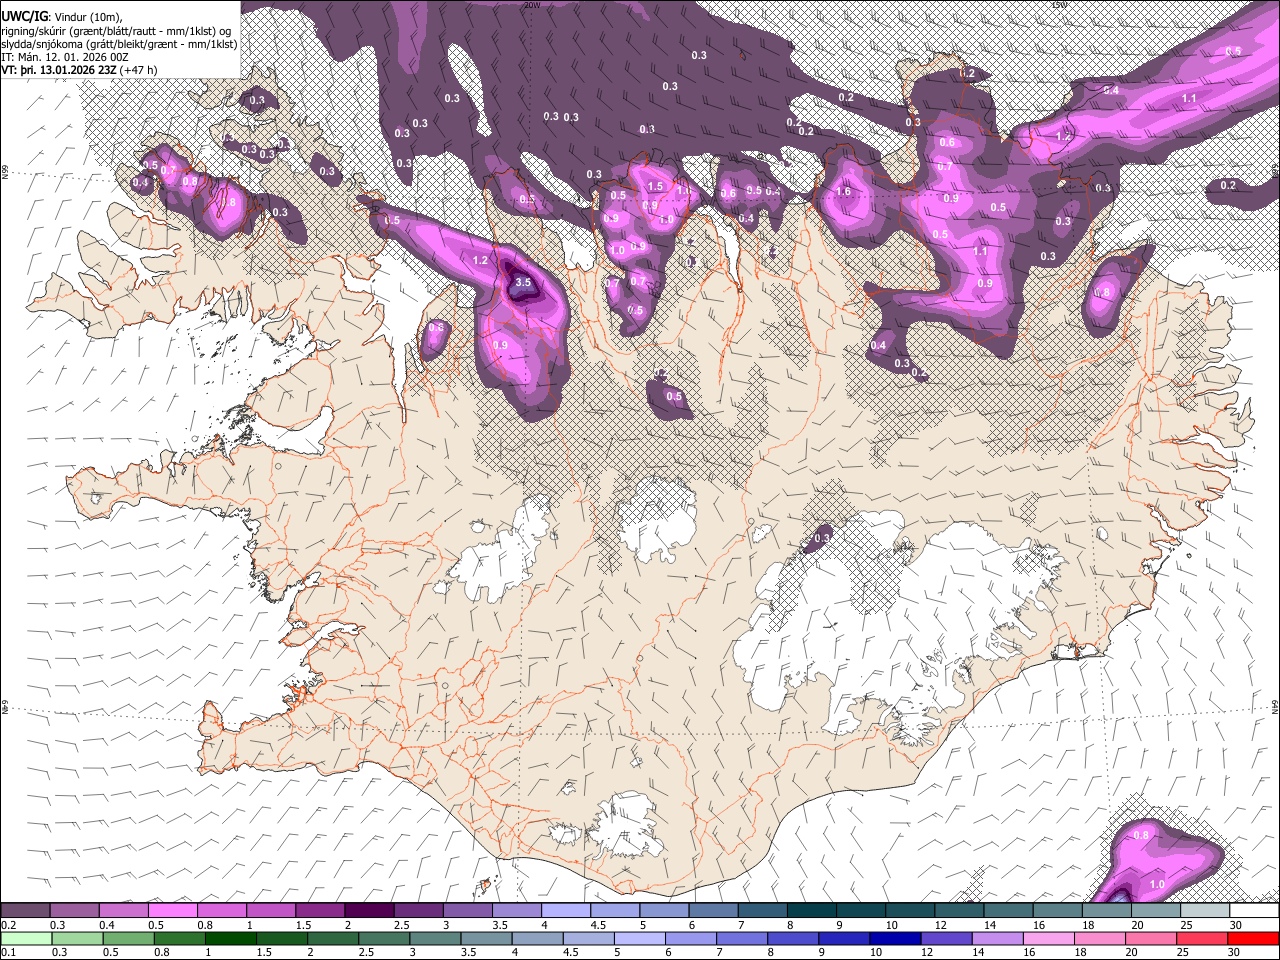Select the 1.5 plum snow legend swatch

(x=319, y=911)
